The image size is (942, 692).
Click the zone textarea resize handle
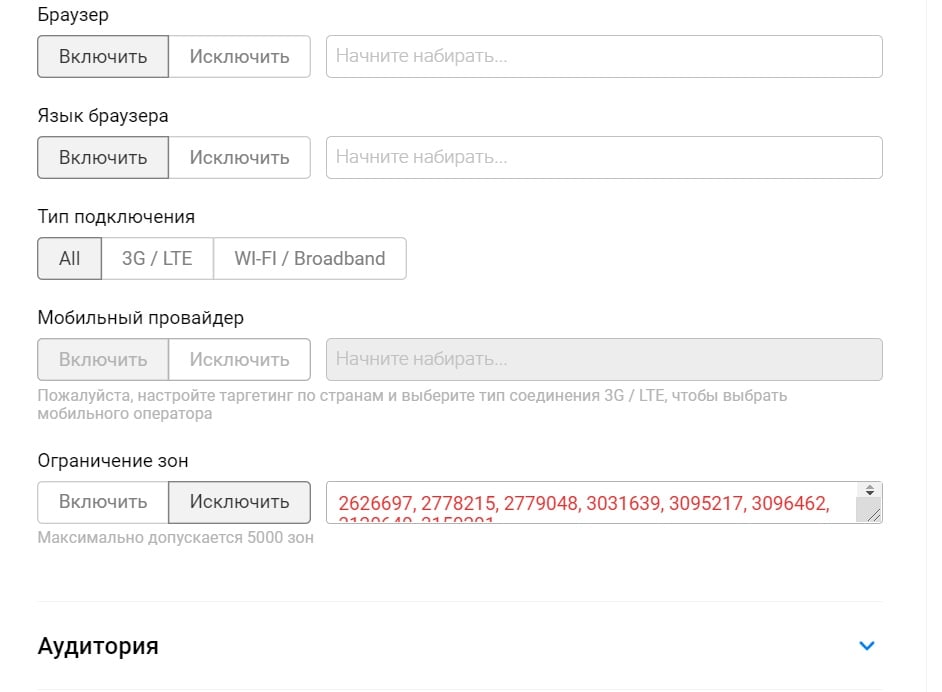click(869, 513)
